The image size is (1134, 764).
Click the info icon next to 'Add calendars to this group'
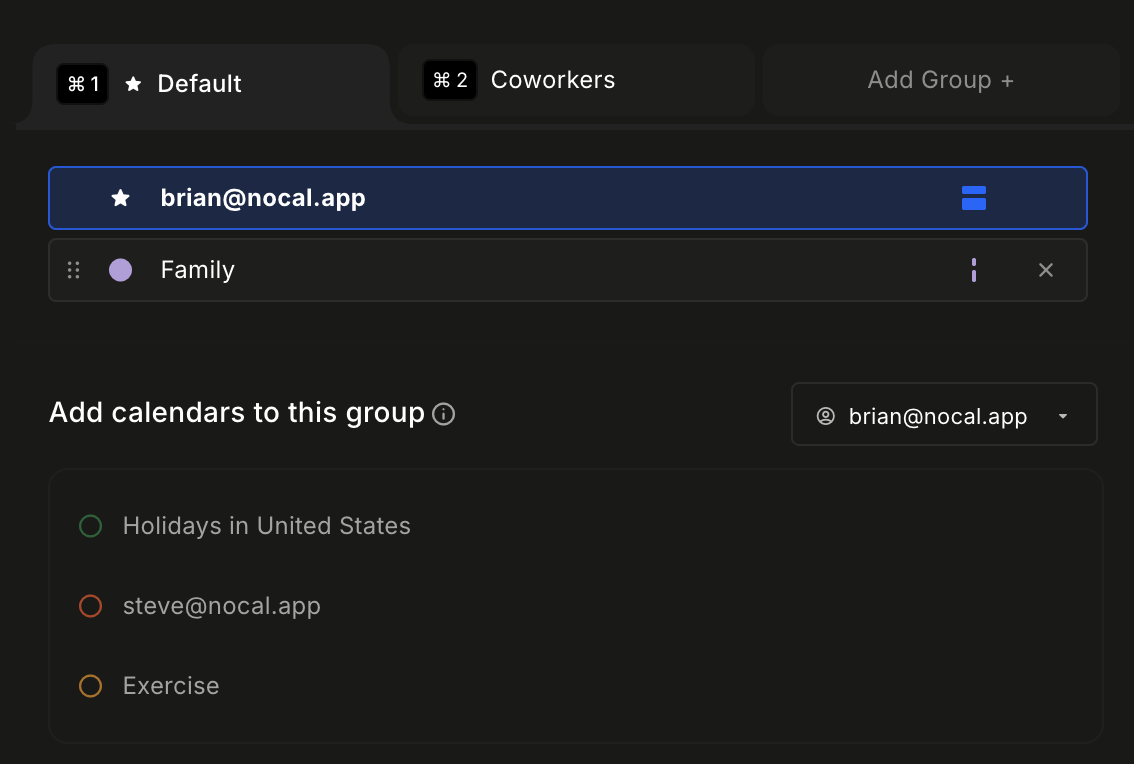coord(443,414)
